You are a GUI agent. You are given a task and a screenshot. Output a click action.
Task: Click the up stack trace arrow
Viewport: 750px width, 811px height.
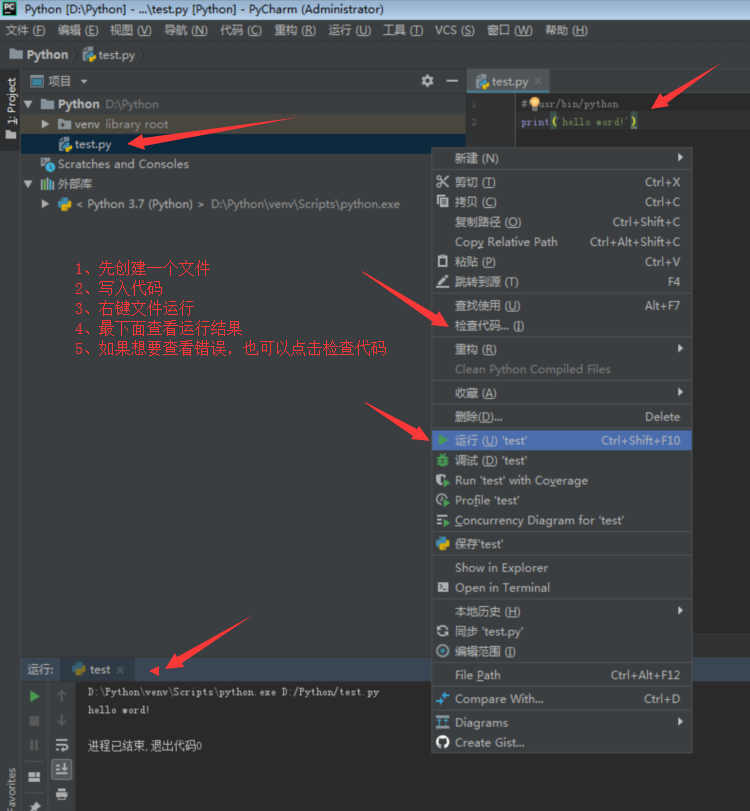tap(62, 696)
